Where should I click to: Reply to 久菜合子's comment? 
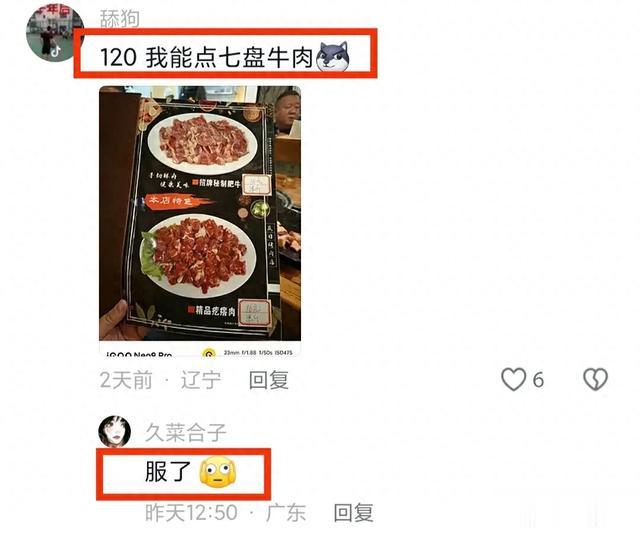point(353,513)
